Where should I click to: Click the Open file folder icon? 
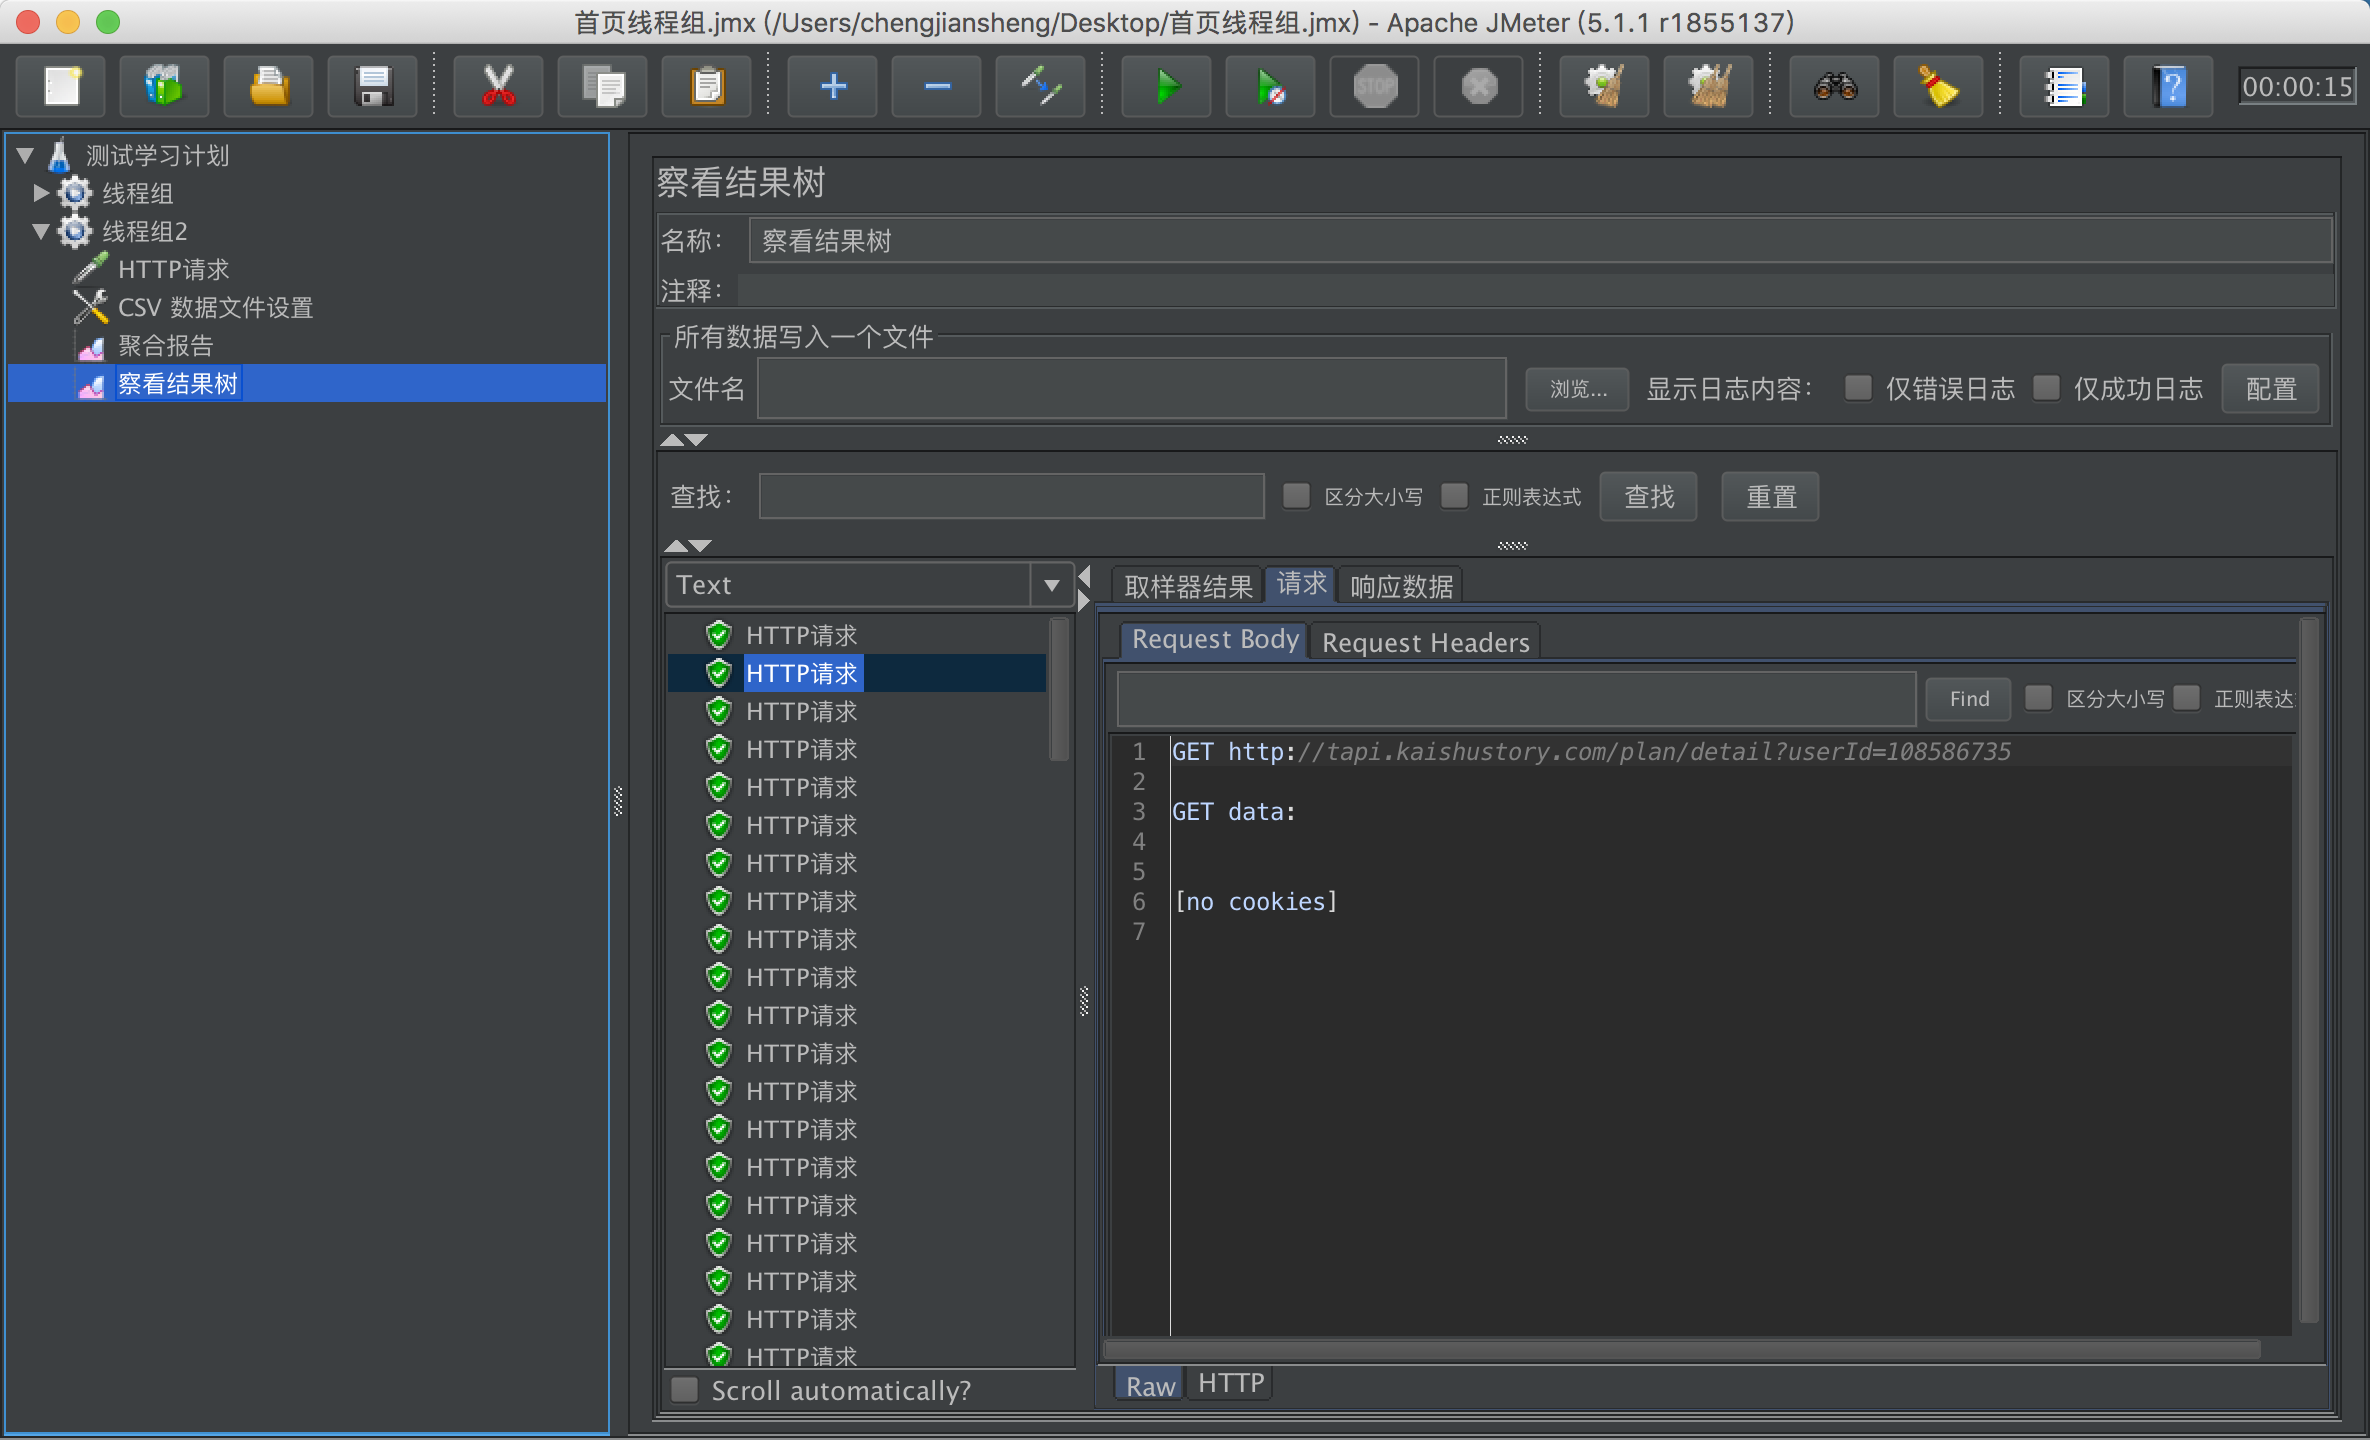pyautogui.click(x=269, y=87)
